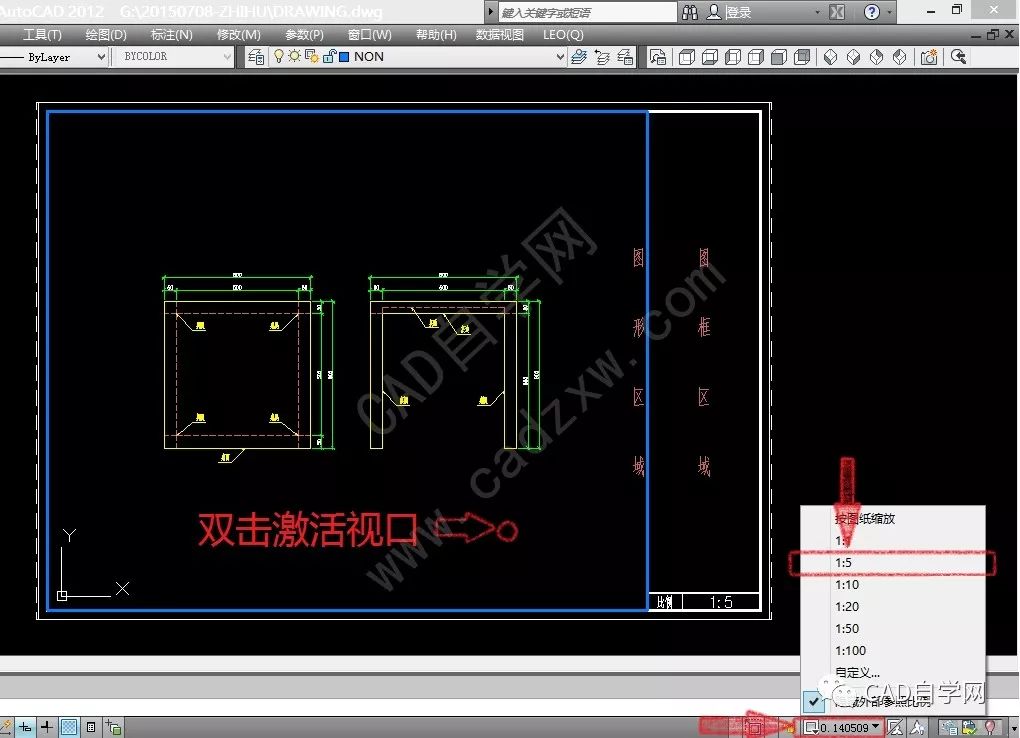Click the pin icon in status bar tray
The width and height of the screenshot is (1020, 738).
[x=991, y=728]
